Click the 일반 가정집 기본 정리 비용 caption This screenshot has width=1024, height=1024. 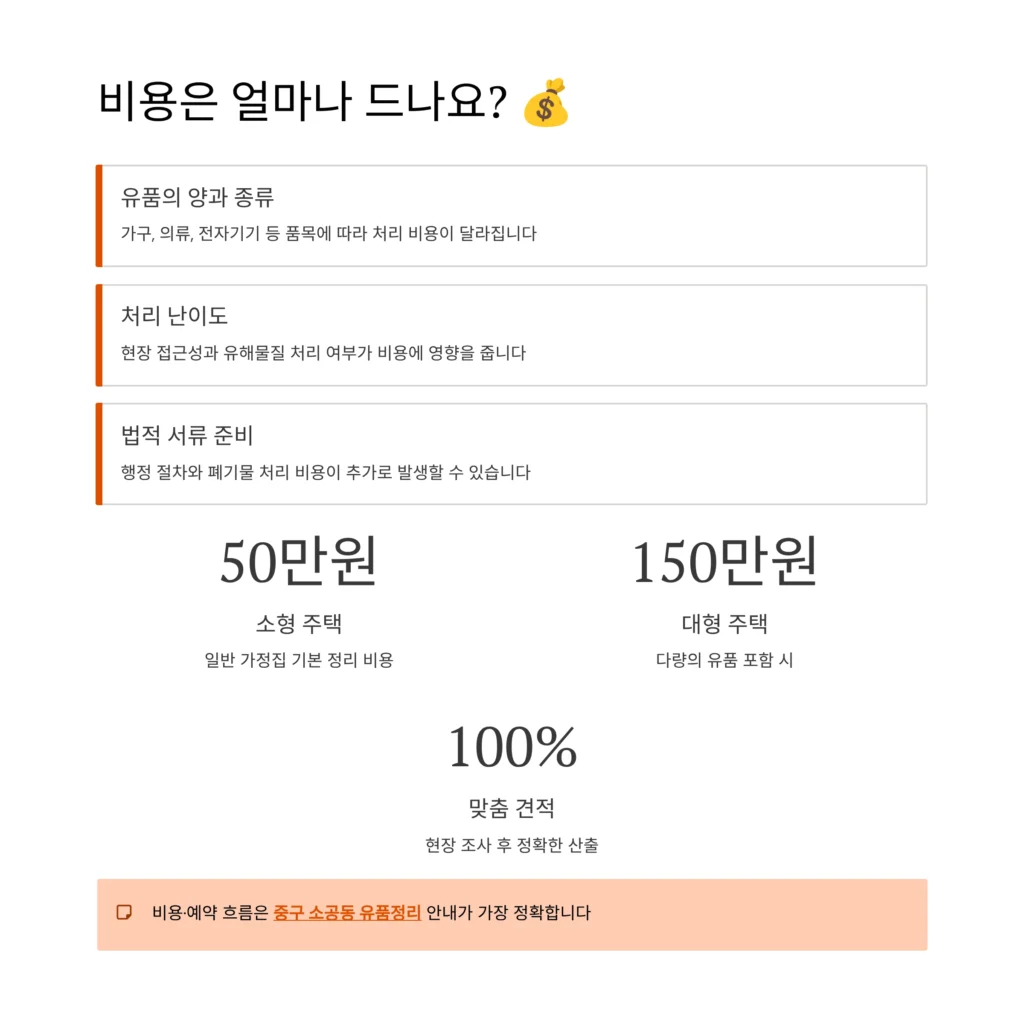(x=298, y=660)
